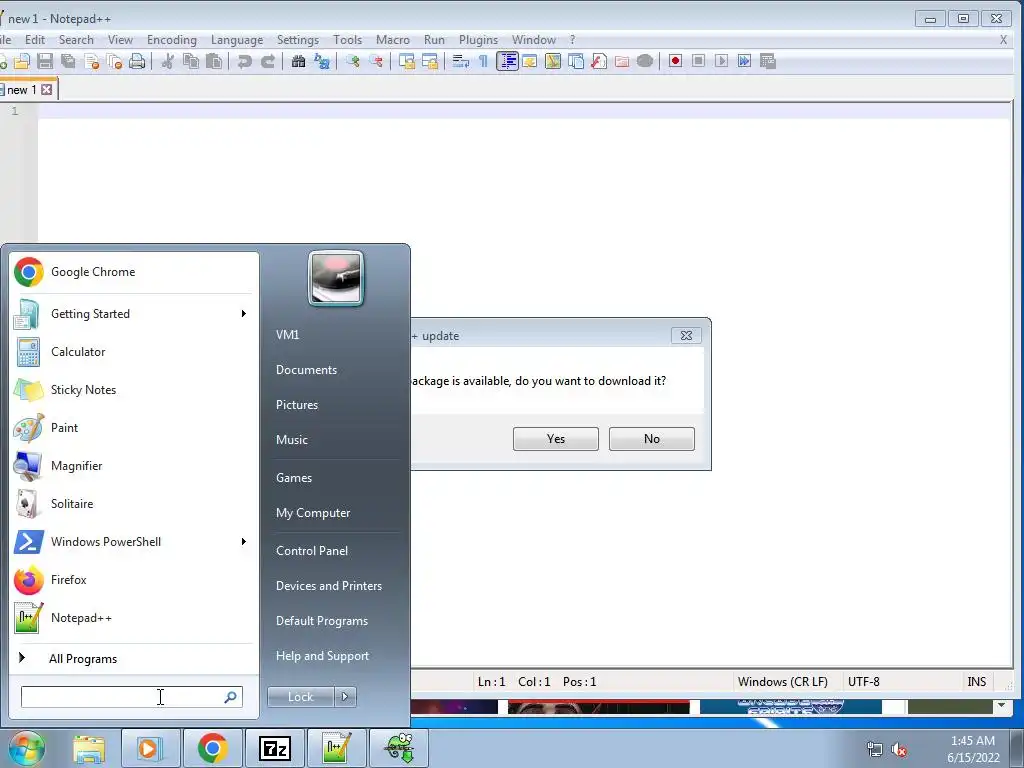
Task: Click the Zoom In toolbar icon
Action: point(353,61)
